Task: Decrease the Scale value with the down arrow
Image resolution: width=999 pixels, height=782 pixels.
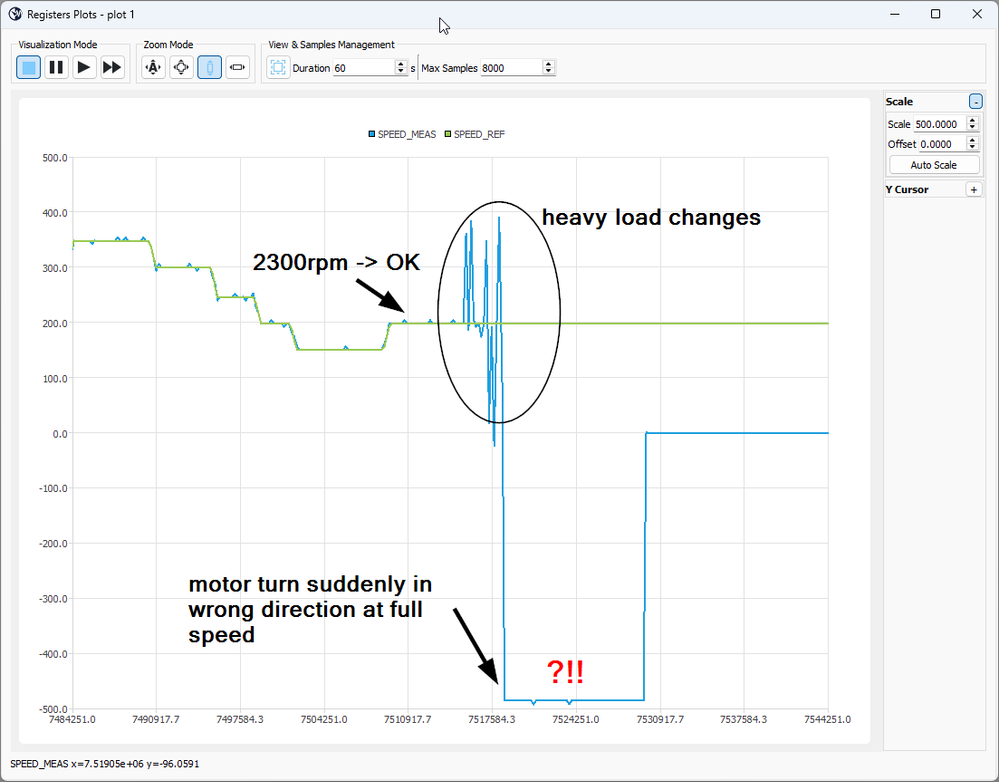Action: 972,128
